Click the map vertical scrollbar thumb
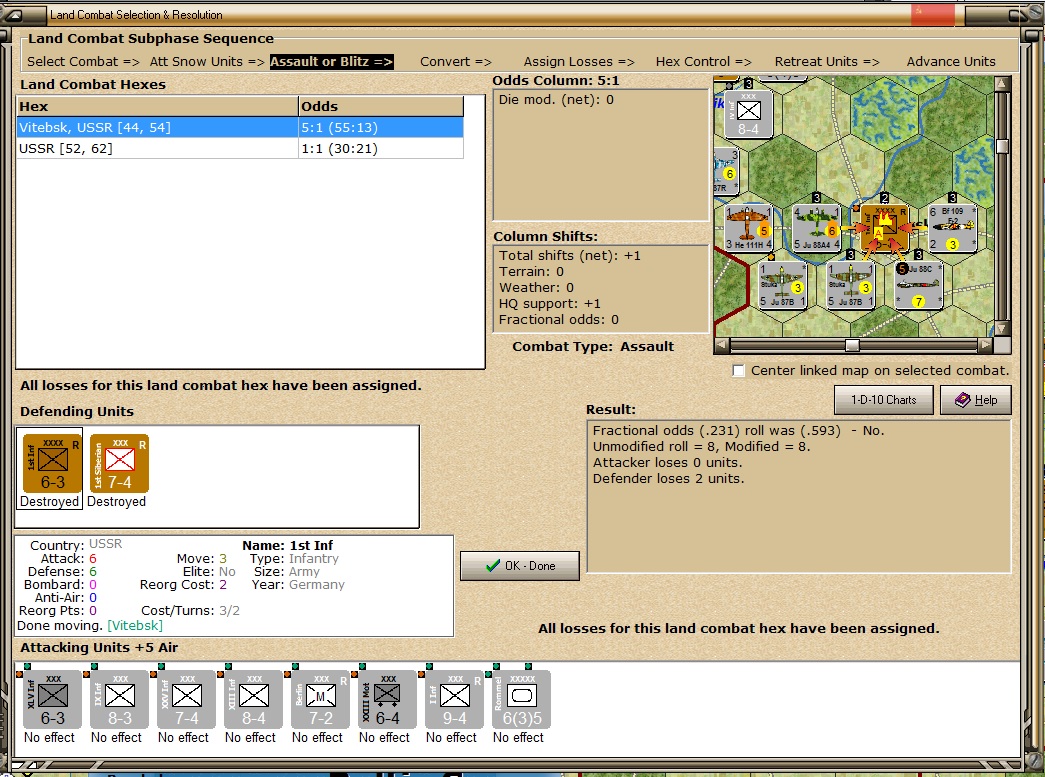Image resolution: width=1045 pixels, height=777 pixels. (x=1002, y=147)
